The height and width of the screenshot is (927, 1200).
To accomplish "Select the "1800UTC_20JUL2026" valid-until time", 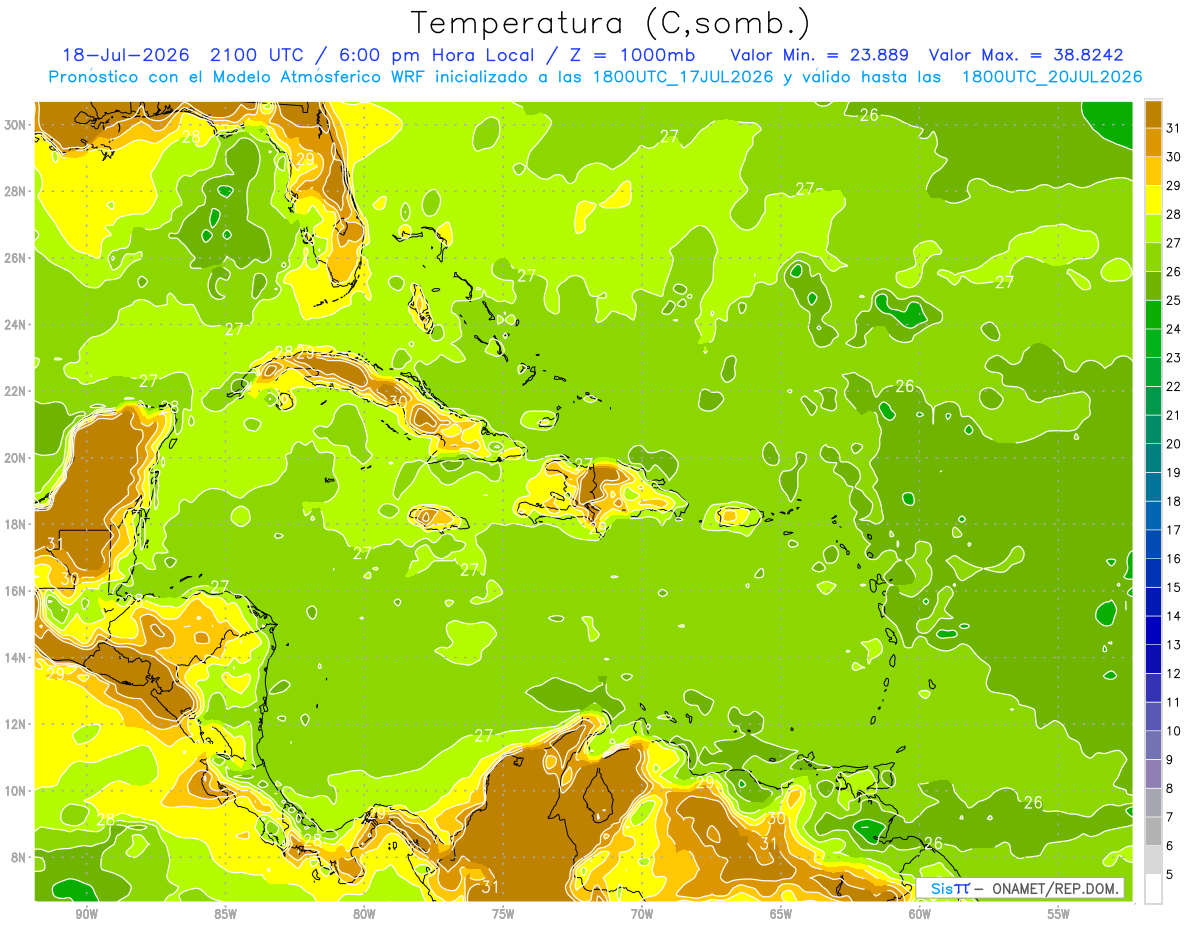I will click(x=1052, y=77).
